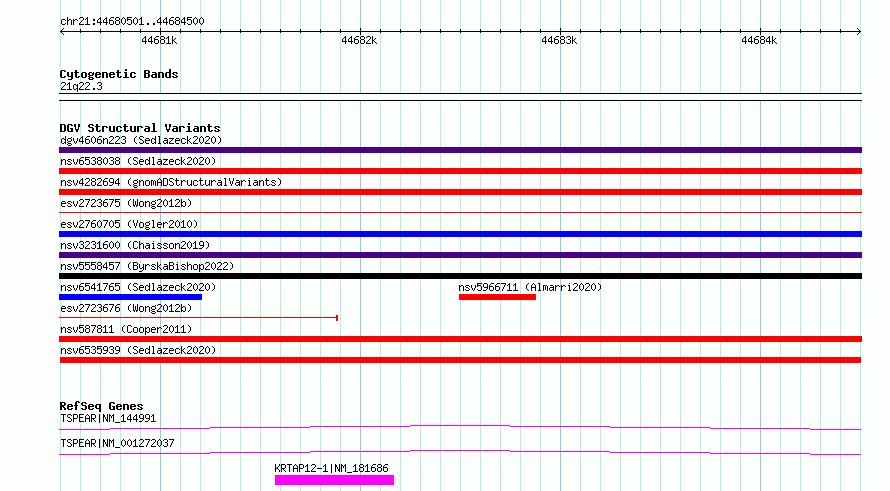Click the 21q22.3 cytogenetic band bar
The height and width of the screenshot is (491, 890).
pyautogui.click(x=460, y=97)
